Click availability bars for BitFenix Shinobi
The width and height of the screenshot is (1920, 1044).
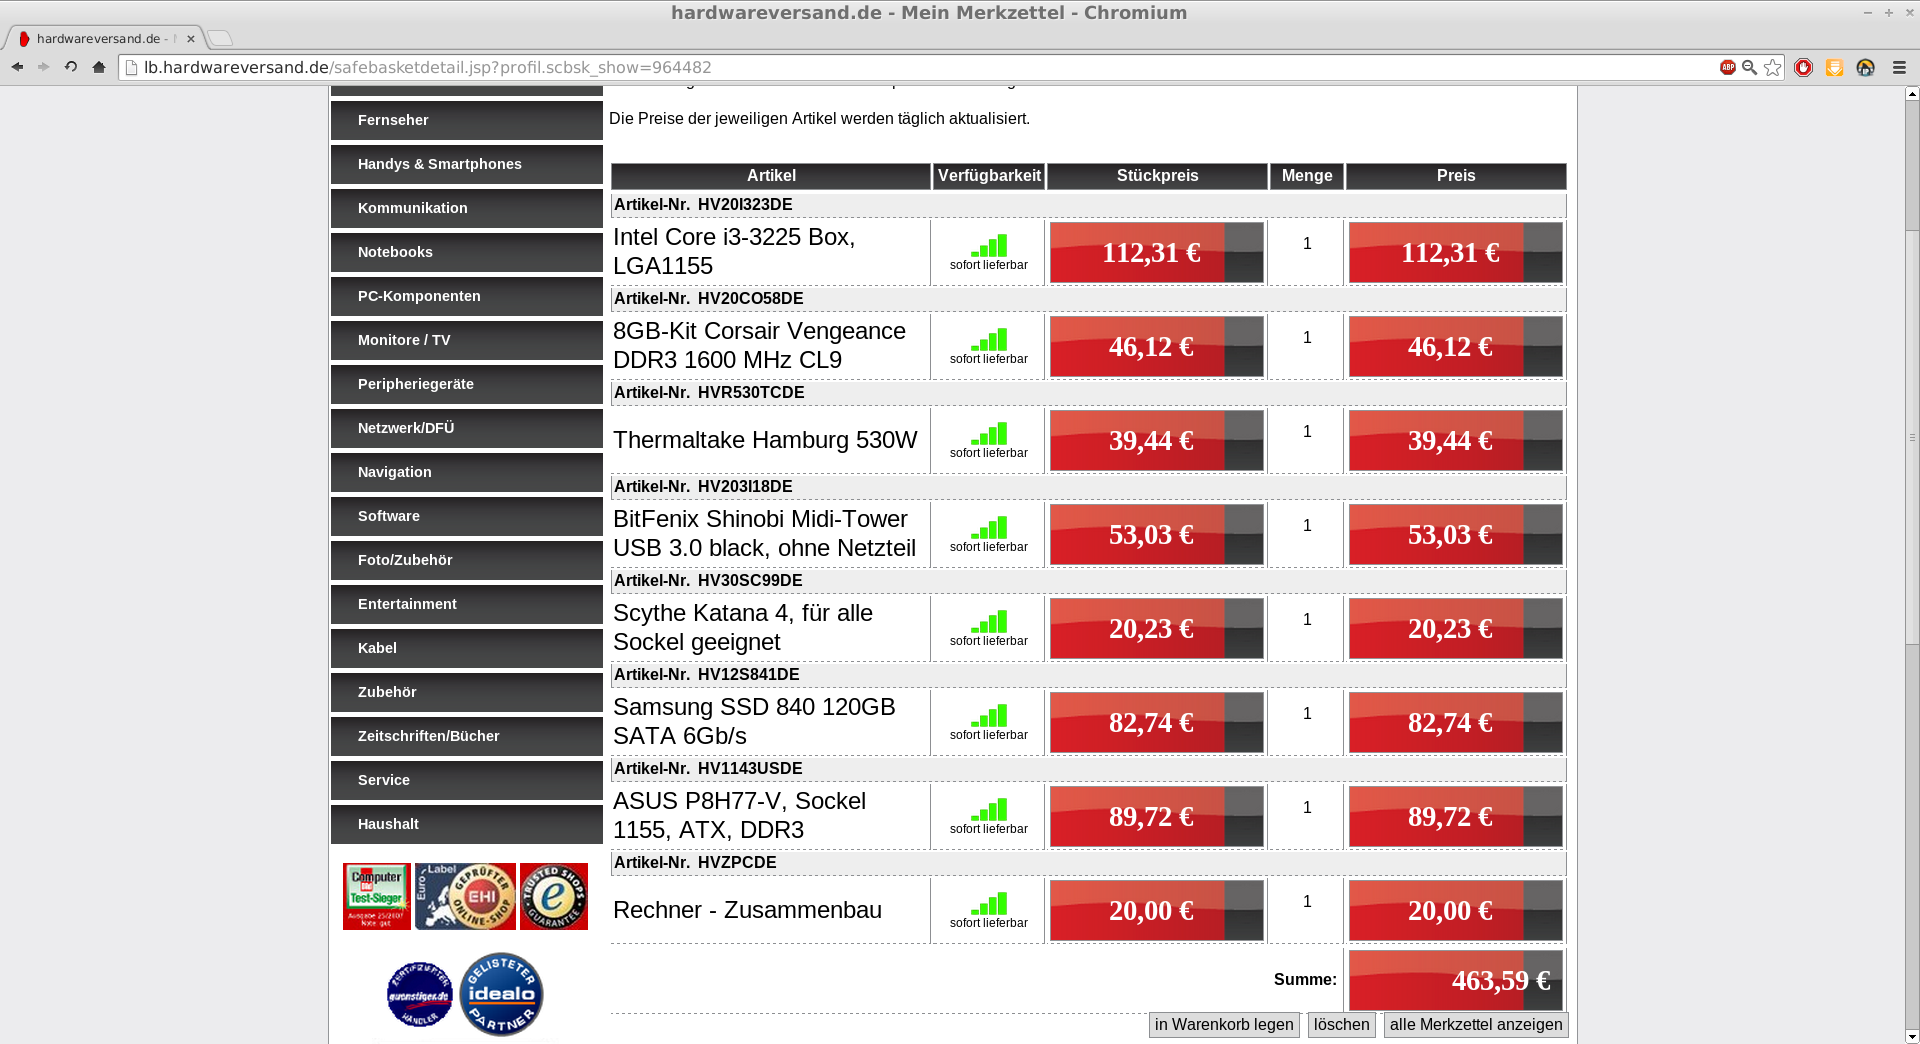coord(989,528)
